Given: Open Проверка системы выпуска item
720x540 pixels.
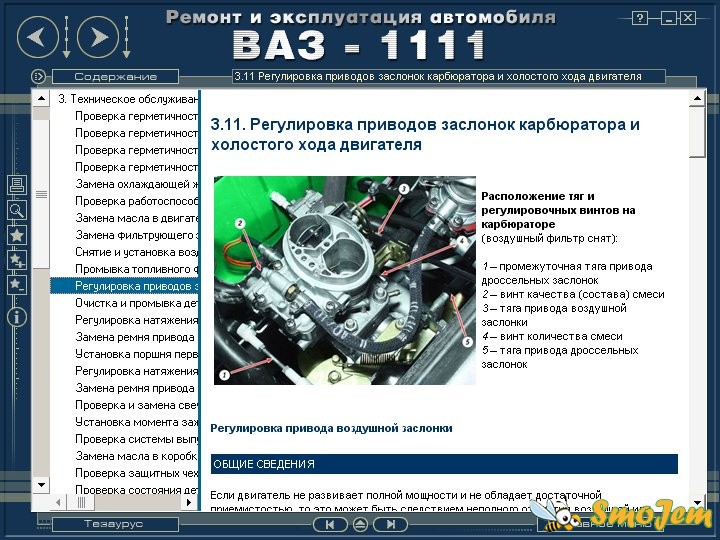Looking at the screenshot, I should 137,439.
